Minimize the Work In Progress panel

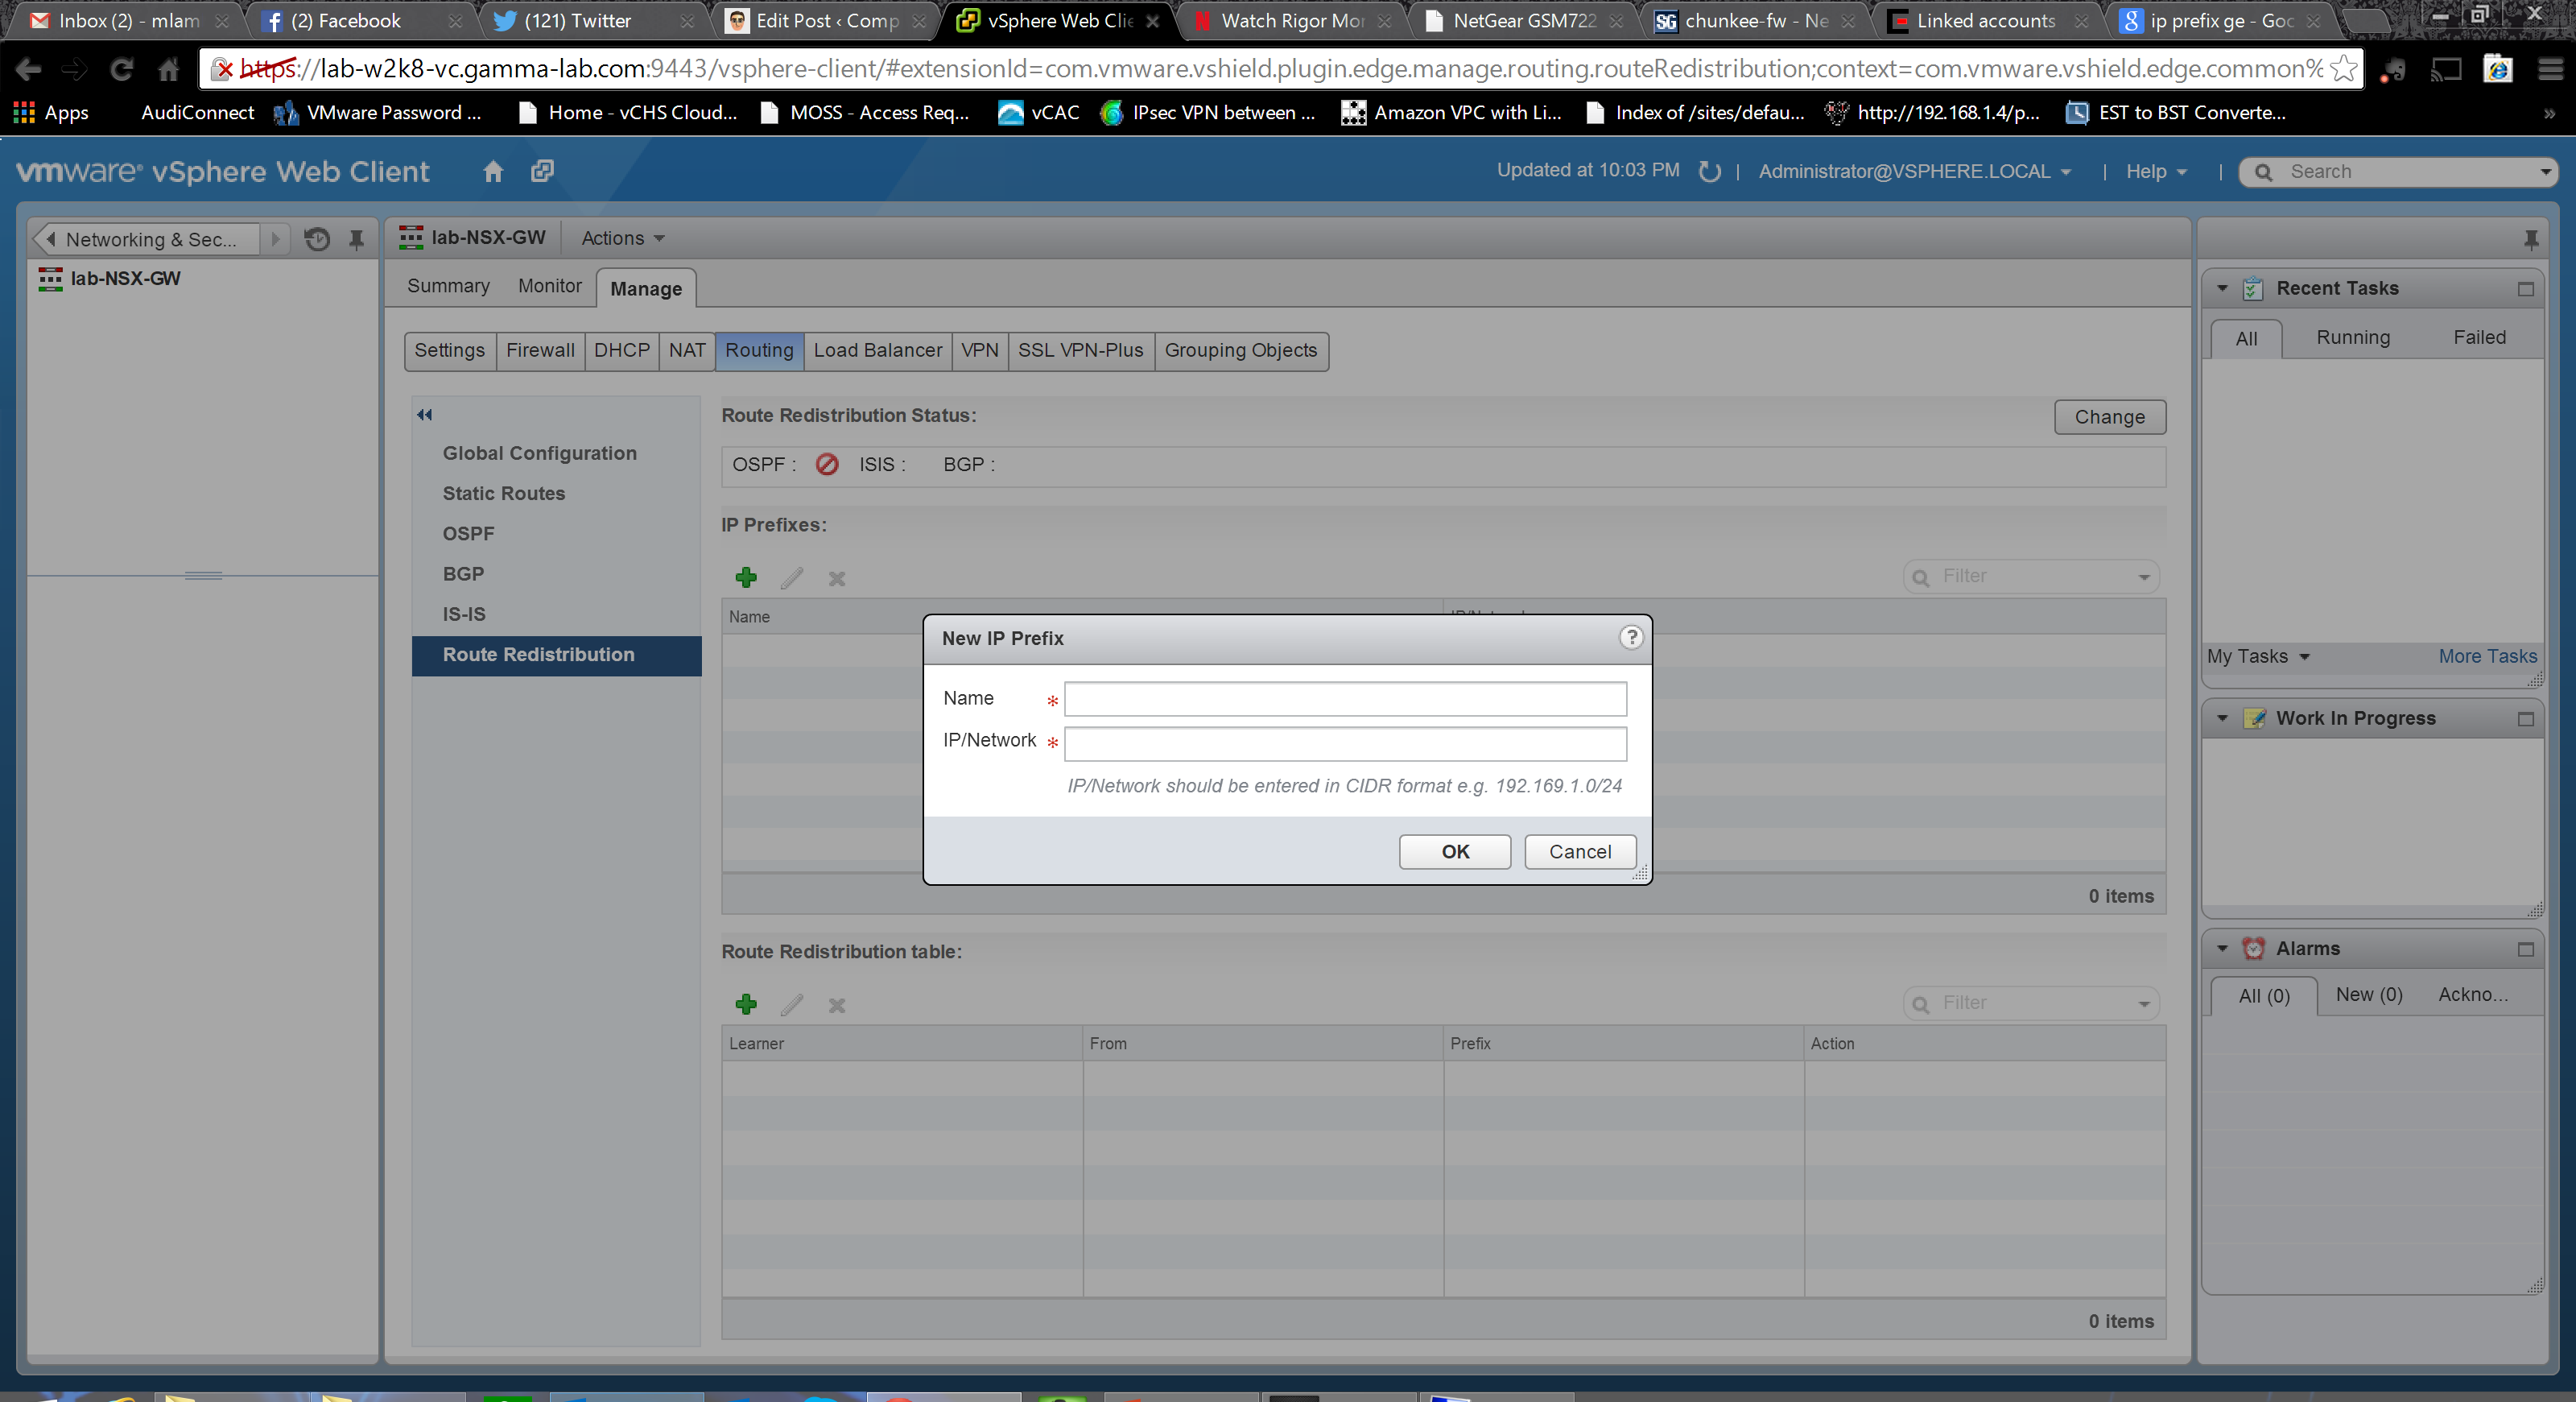pyautogui.click(x=2525, y=719)
